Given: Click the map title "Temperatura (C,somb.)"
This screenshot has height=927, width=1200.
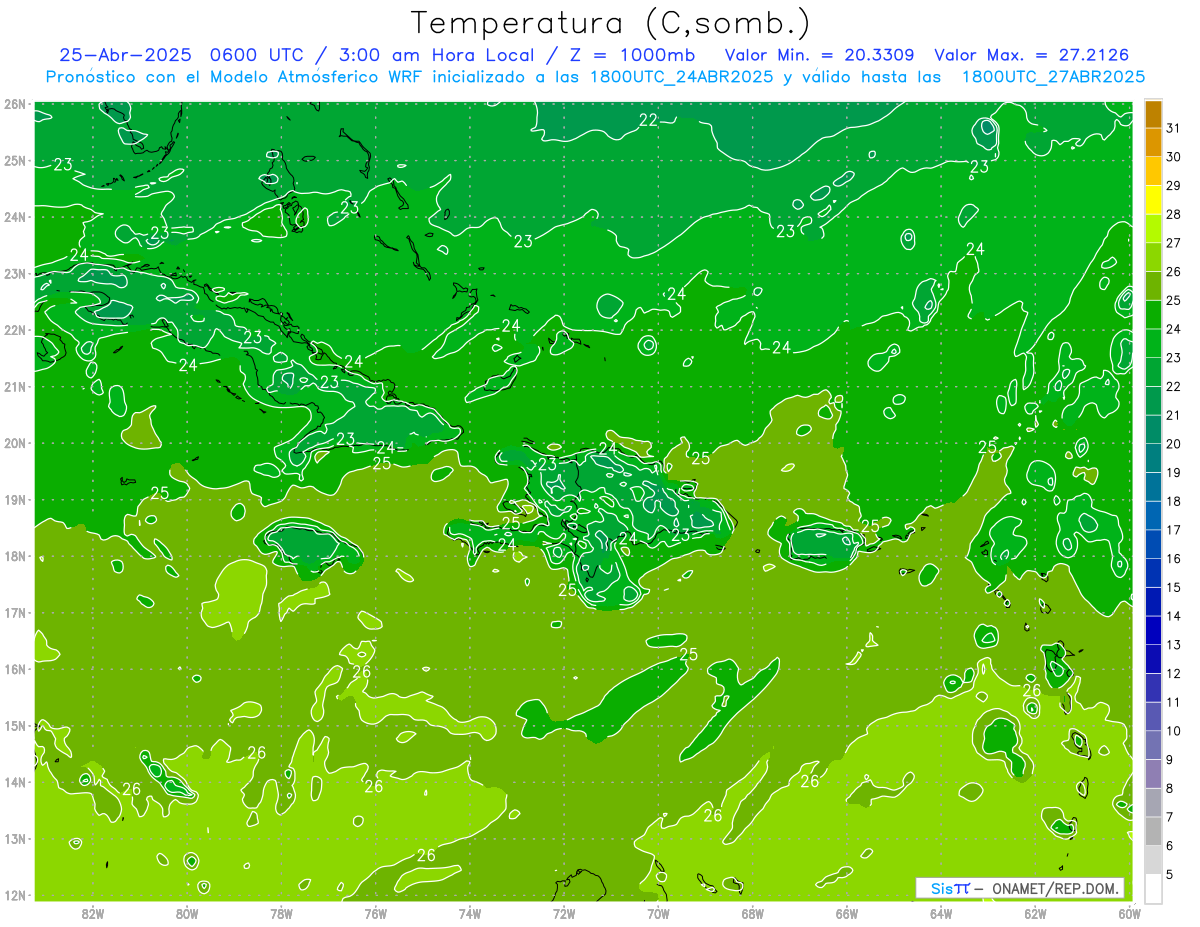Looking at the screenshot, I should click(x=611, y=23).
